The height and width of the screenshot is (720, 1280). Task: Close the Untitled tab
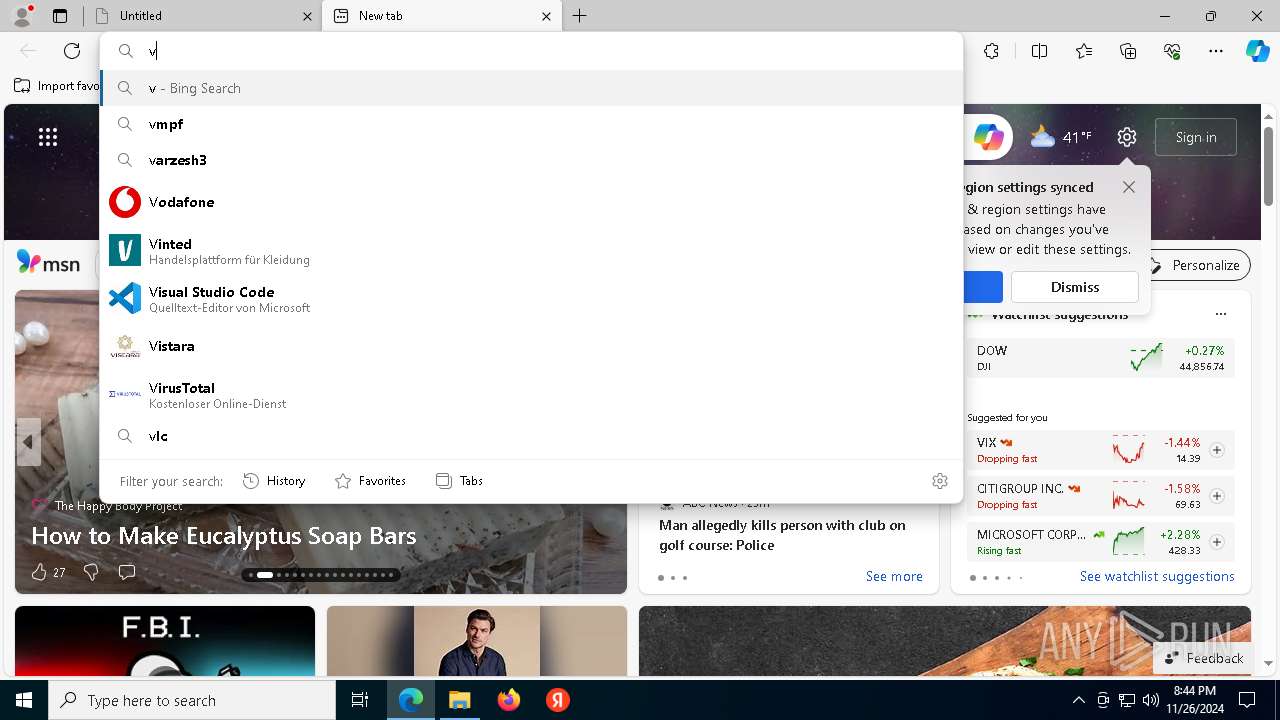(307, 16)
